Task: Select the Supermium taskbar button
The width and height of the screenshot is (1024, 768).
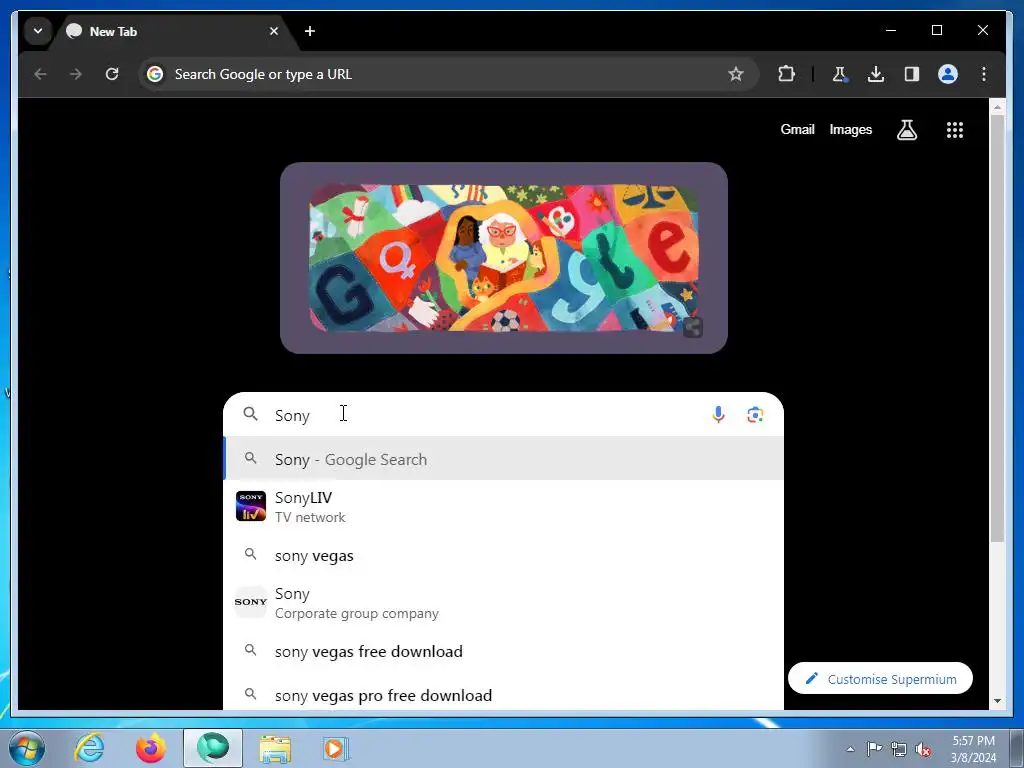Action: [x=213, y=748]
